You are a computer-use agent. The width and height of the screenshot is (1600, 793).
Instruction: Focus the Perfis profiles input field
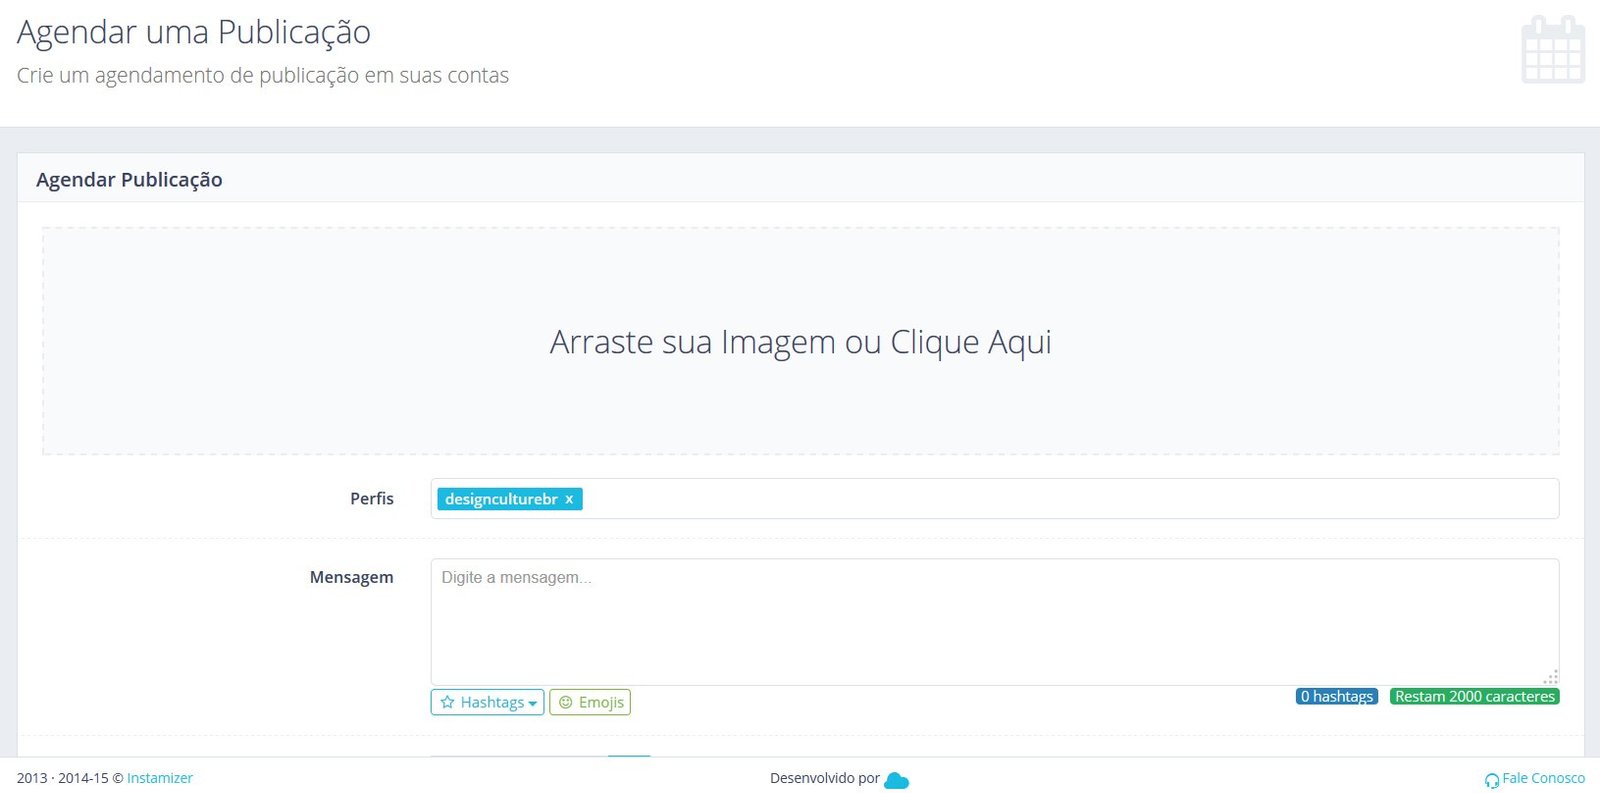pyautogui.click(x=1000, y=499)
